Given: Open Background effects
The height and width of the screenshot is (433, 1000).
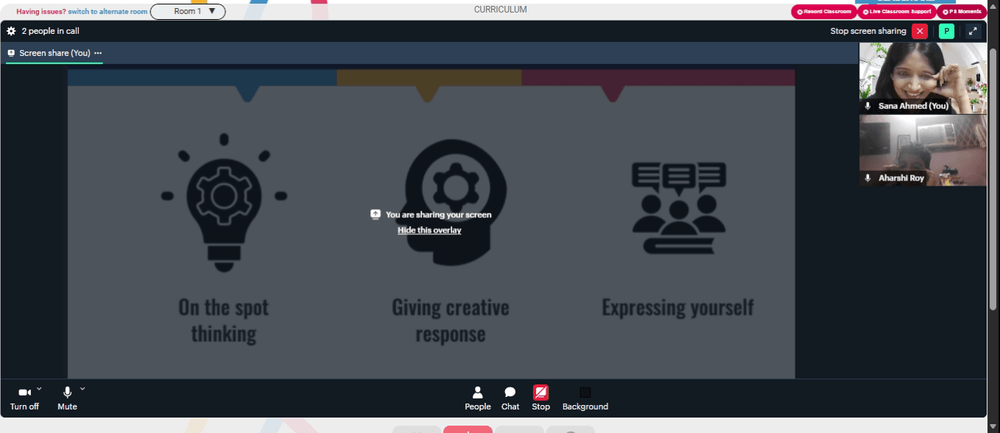Looking at the screenshot, I should pyautogui.click(x=585, y=399).
